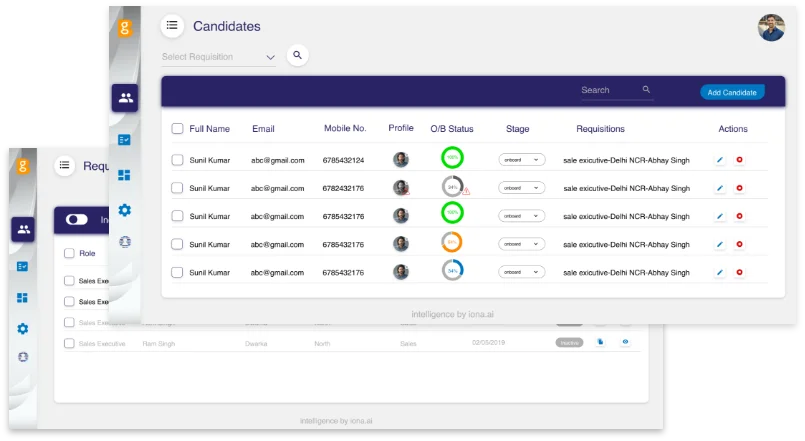Click the Full Name column header
The width and height of the screenshot is (805, 441).
click(209, 129)
